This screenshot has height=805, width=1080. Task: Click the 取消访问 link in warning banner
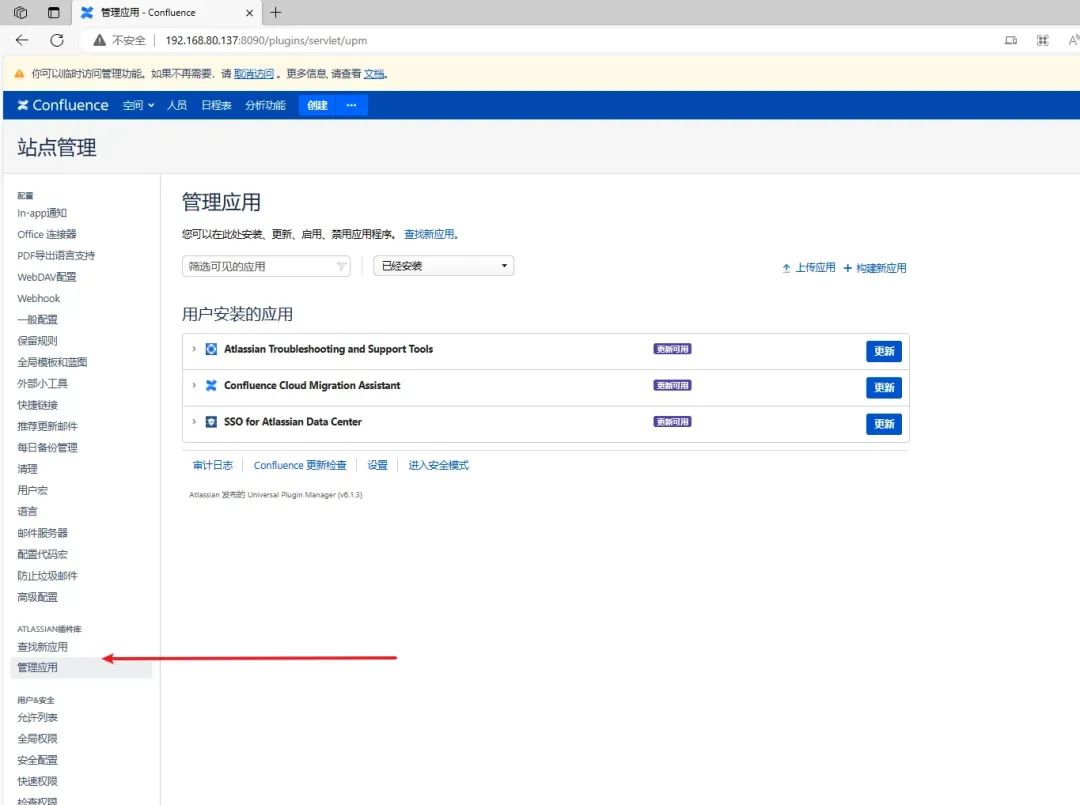tap(253, 74)
